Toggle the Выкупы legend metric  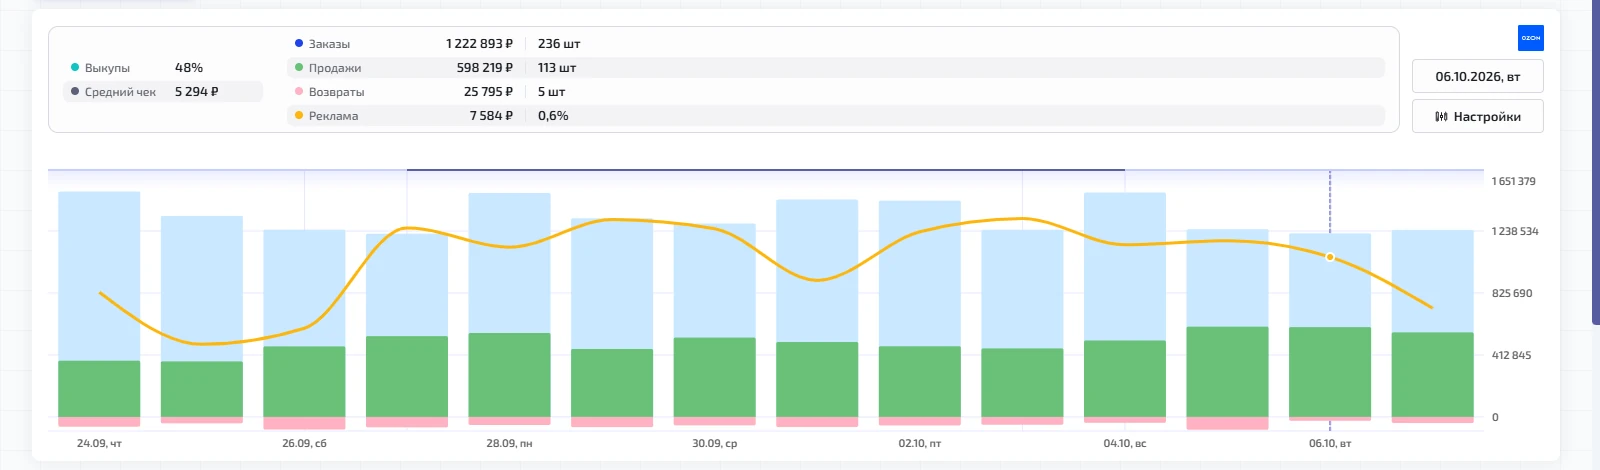point(163,68)
